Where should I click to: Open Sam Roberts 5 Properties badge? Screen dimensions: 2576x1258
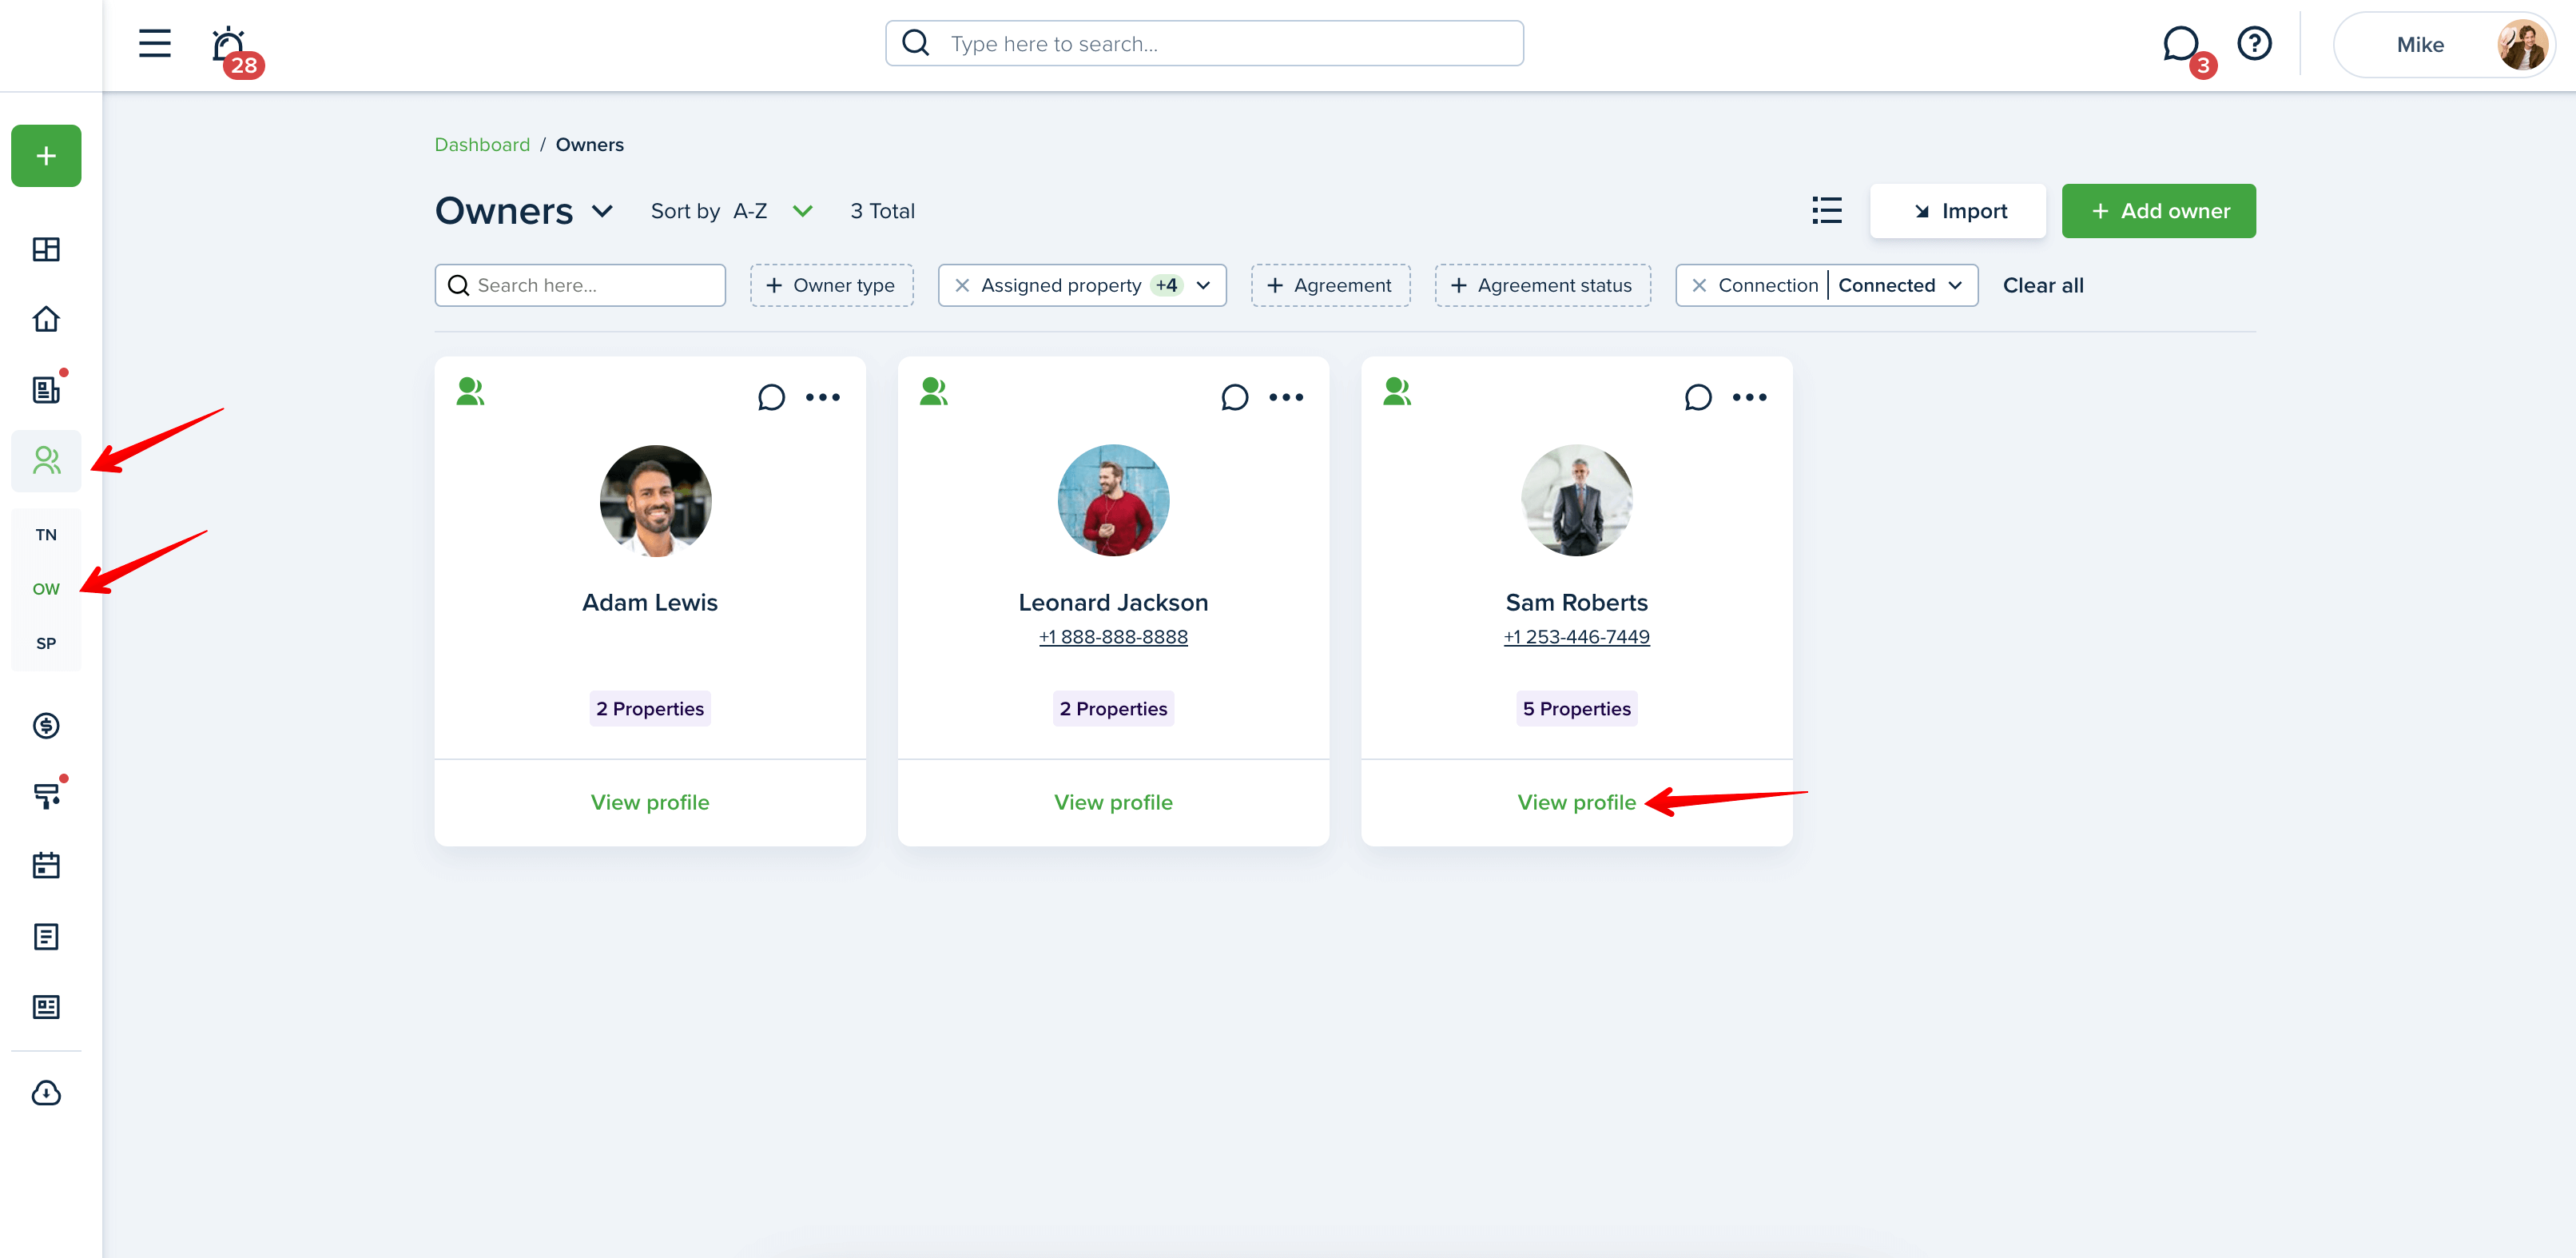[1576, 708]
